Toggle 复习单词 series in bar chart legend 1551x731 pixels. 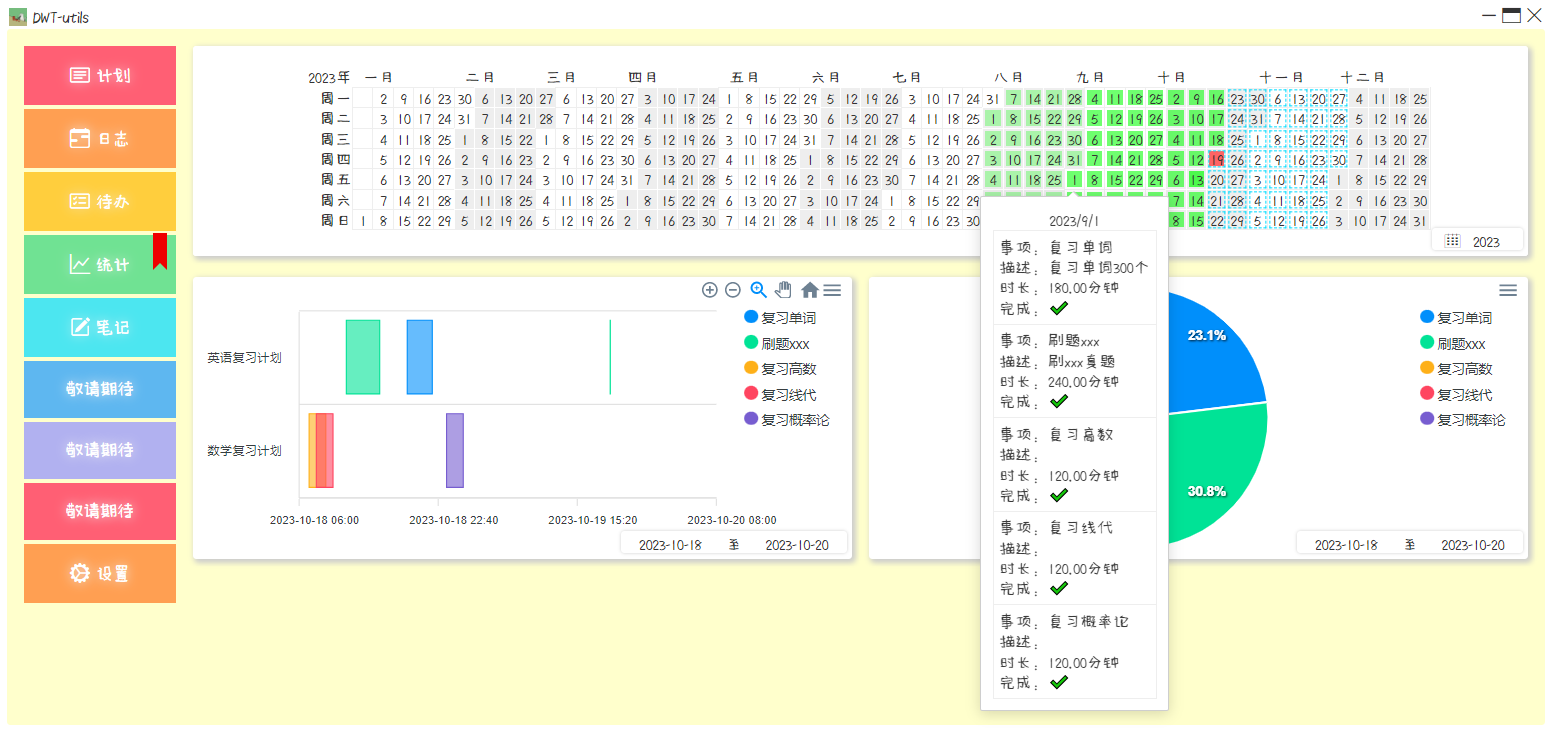(x=787, y=318)
